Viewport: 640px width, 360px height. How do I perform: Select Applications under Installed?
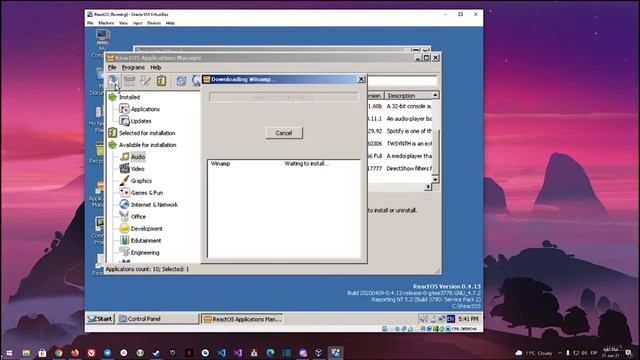tap(145, 109)
